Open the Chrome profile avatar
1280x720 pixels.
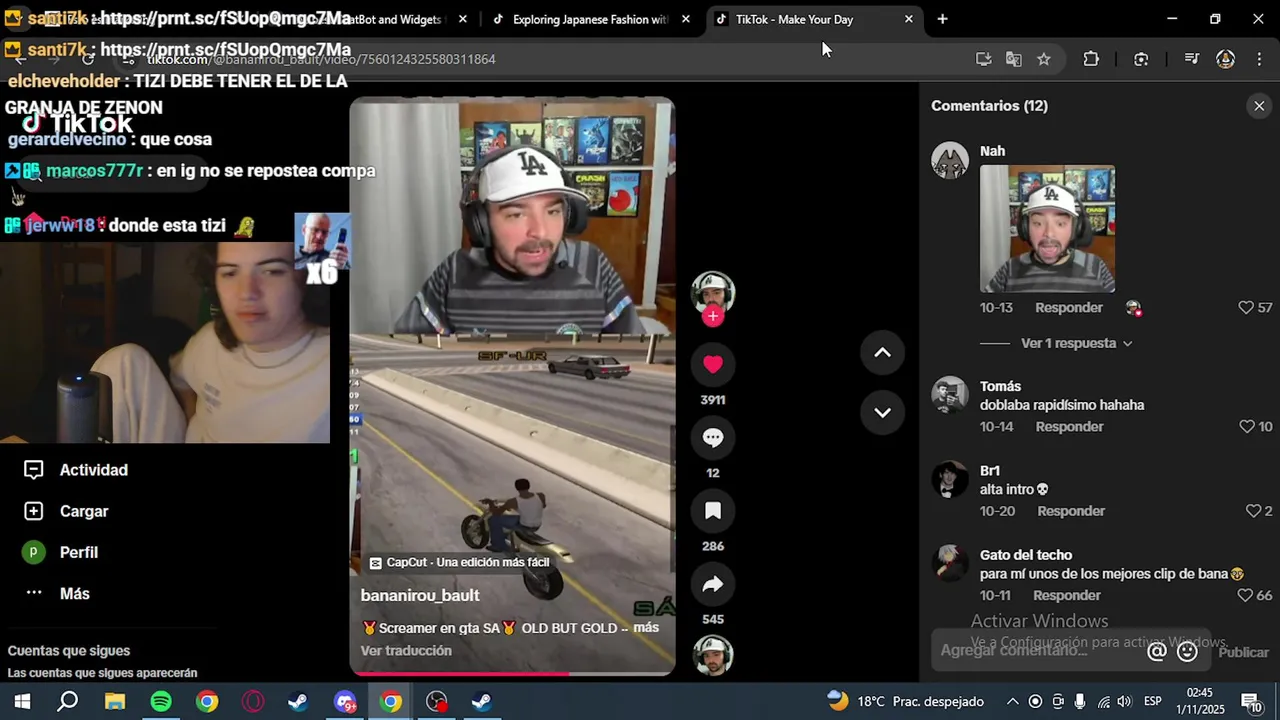(x=1225, y=59)
